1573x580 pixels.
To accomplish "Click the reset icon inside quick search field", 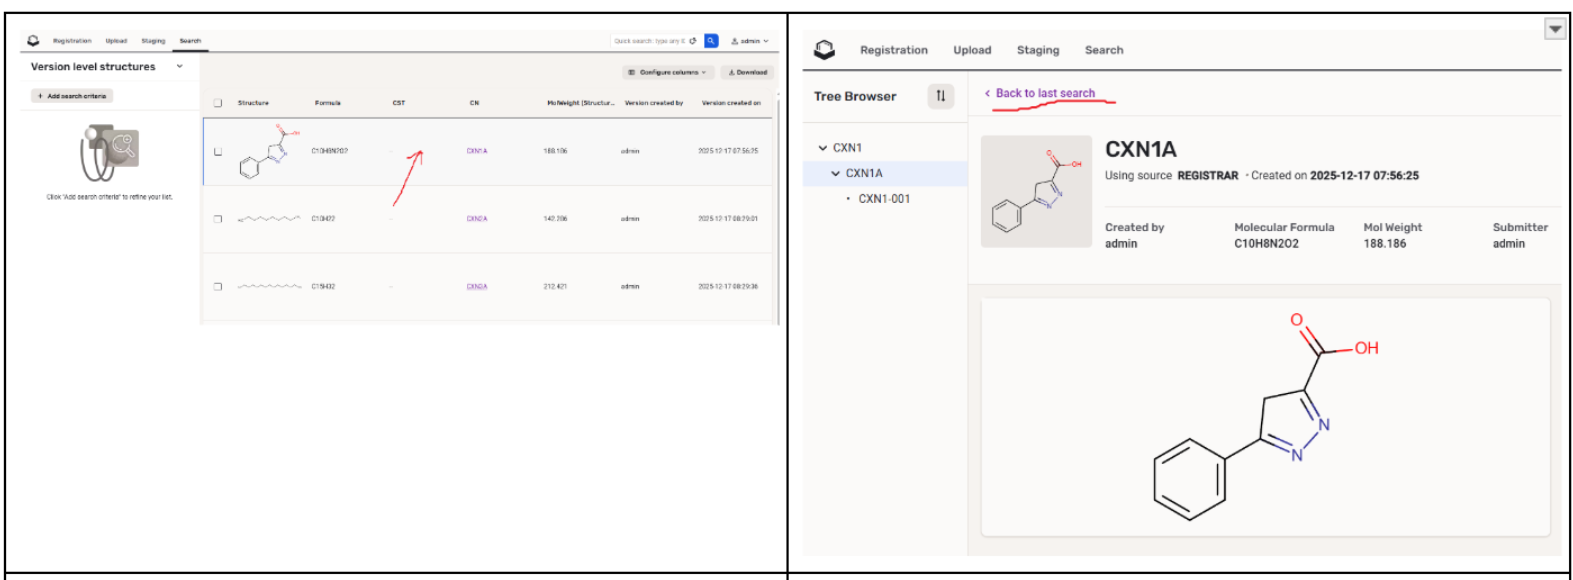I will [693, 41].
